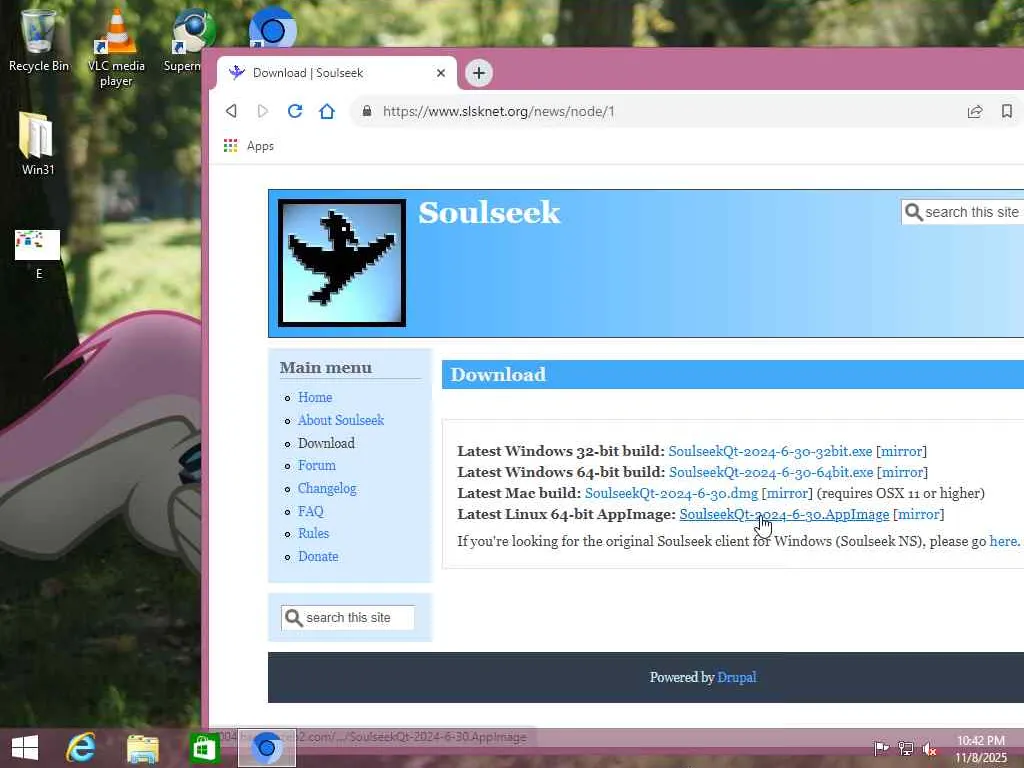Image resolution: width=1024 pixels, height=768 pixels.
Task: Open FAQ in the Main menu
Action: pyautogui.click(x=311, y=511)
